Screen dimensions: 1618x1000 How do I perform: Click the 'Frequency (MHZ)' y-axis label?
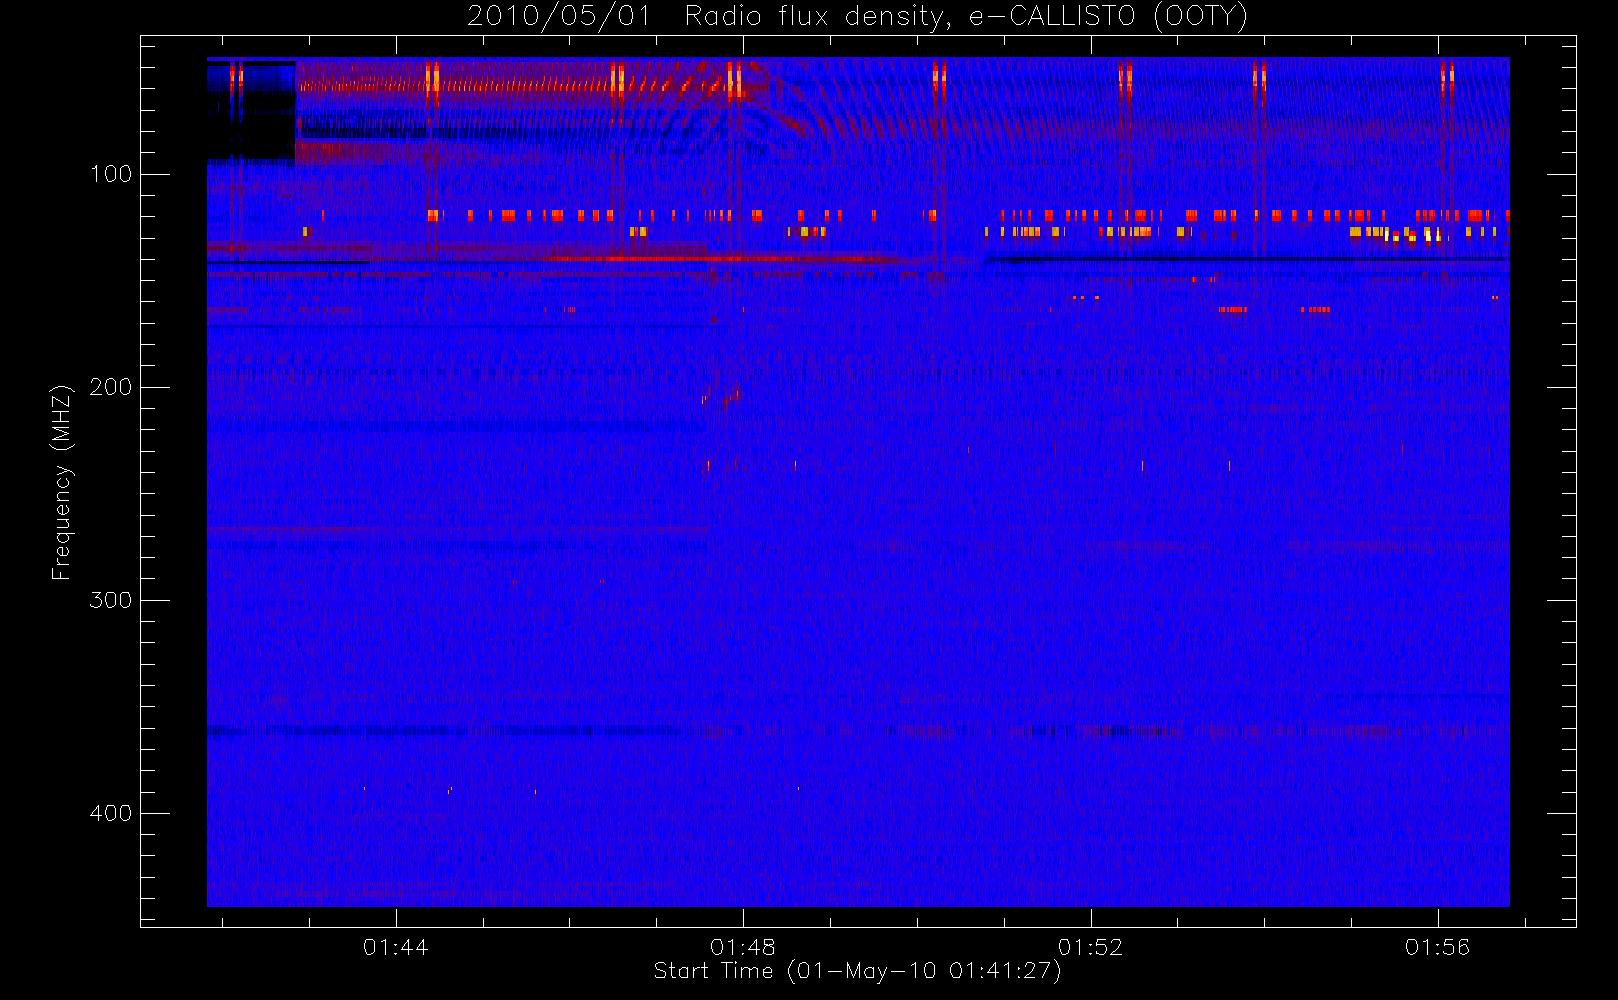click(62, 482)
